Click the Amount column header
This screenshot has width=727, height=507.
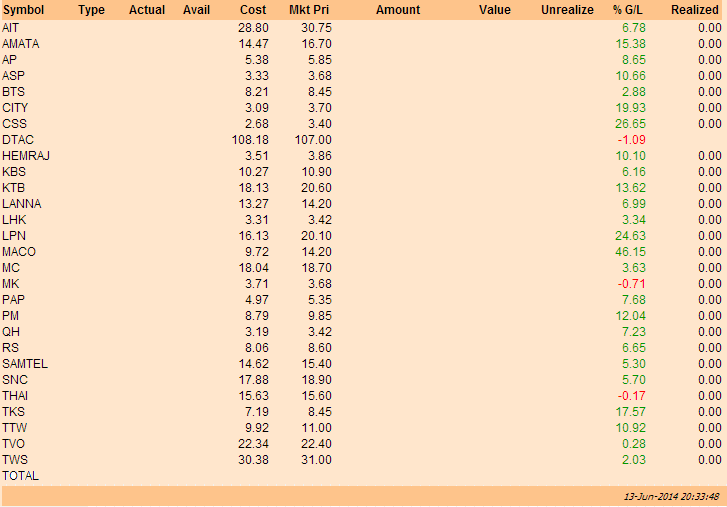(398, 10)
